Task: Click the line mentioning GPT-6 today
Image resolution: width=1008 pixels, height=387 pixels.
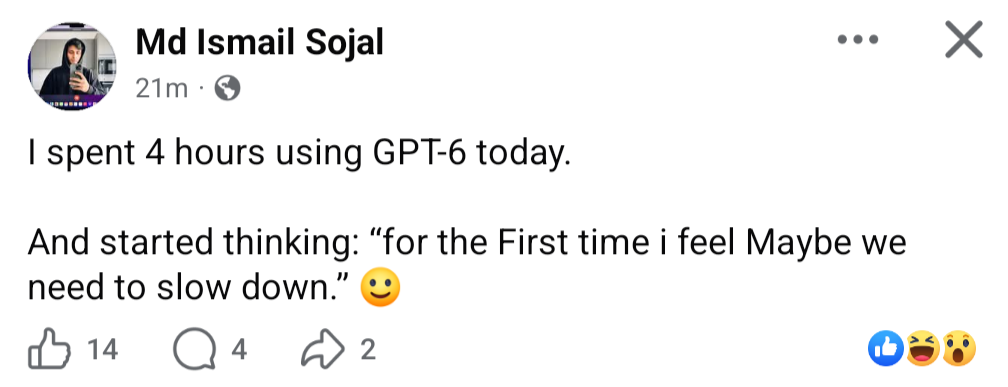Action: pyautogui.click(x=299, y=154)
